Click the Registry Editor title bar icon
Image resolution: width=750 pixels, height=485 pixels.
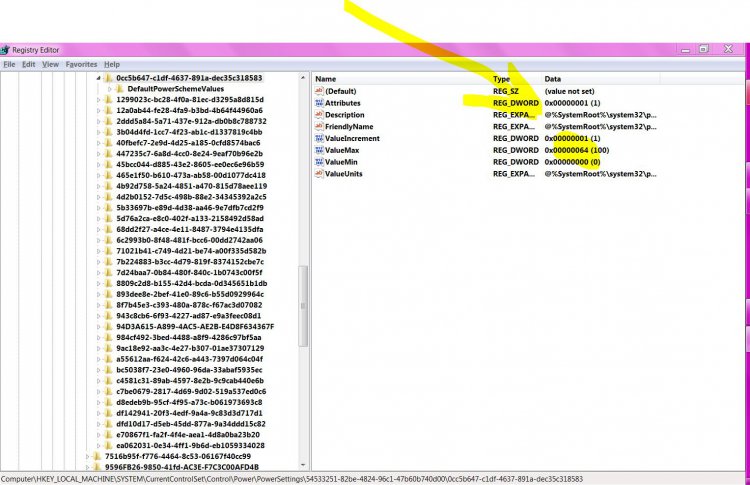click(5, 50)
